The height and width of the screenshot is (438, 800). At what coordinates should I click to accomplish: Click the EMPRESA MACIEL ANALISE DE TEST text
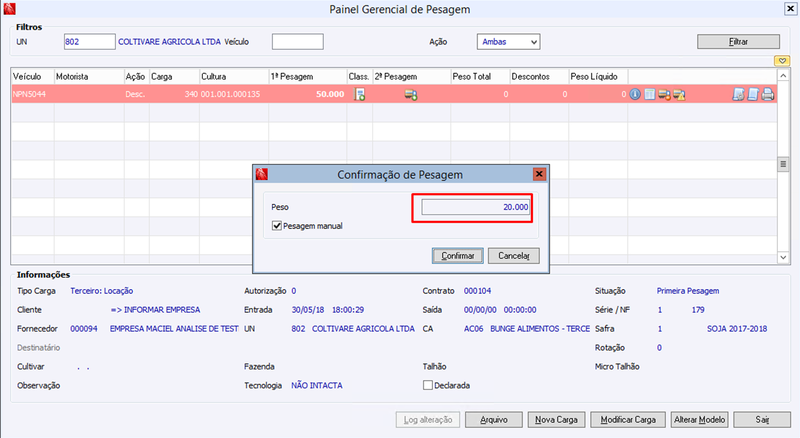[174, 329]
